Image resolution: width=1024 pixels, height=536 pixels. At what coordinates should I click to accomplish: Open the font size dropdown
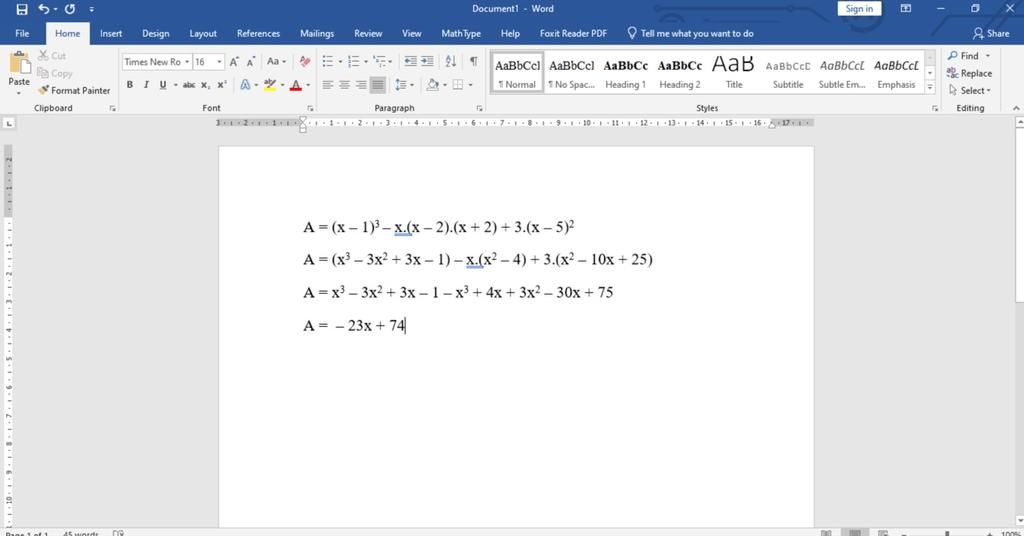pos(219,62)
